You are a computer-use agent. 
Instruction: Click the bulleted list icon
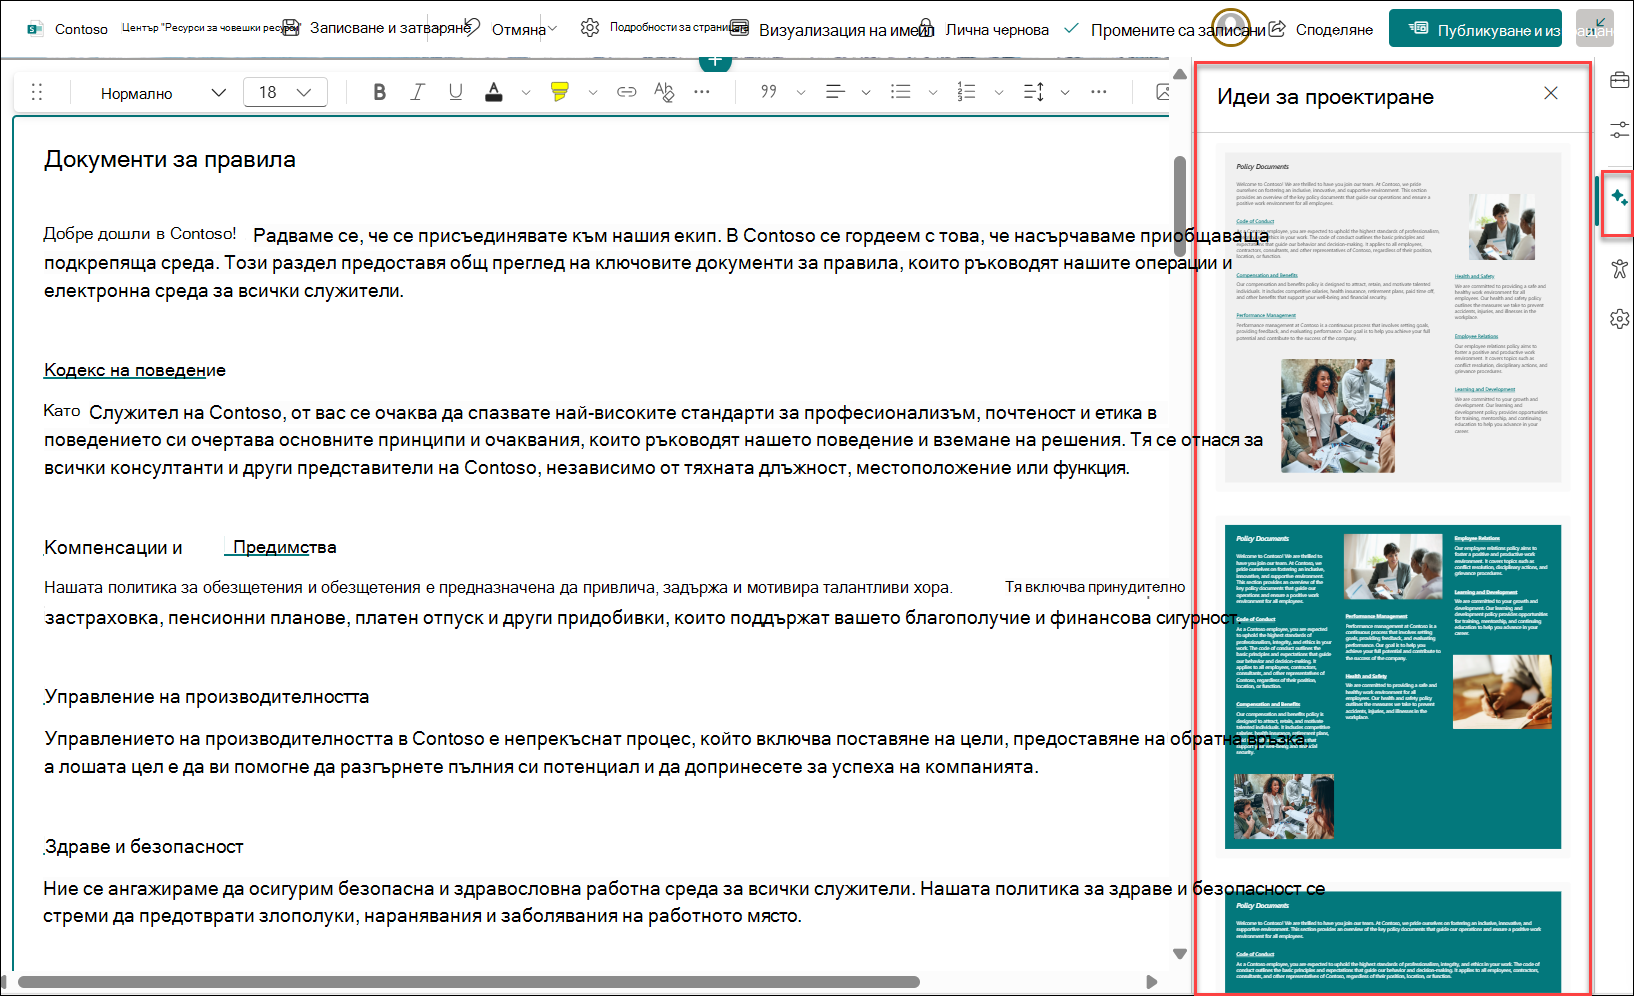(901, 92)
